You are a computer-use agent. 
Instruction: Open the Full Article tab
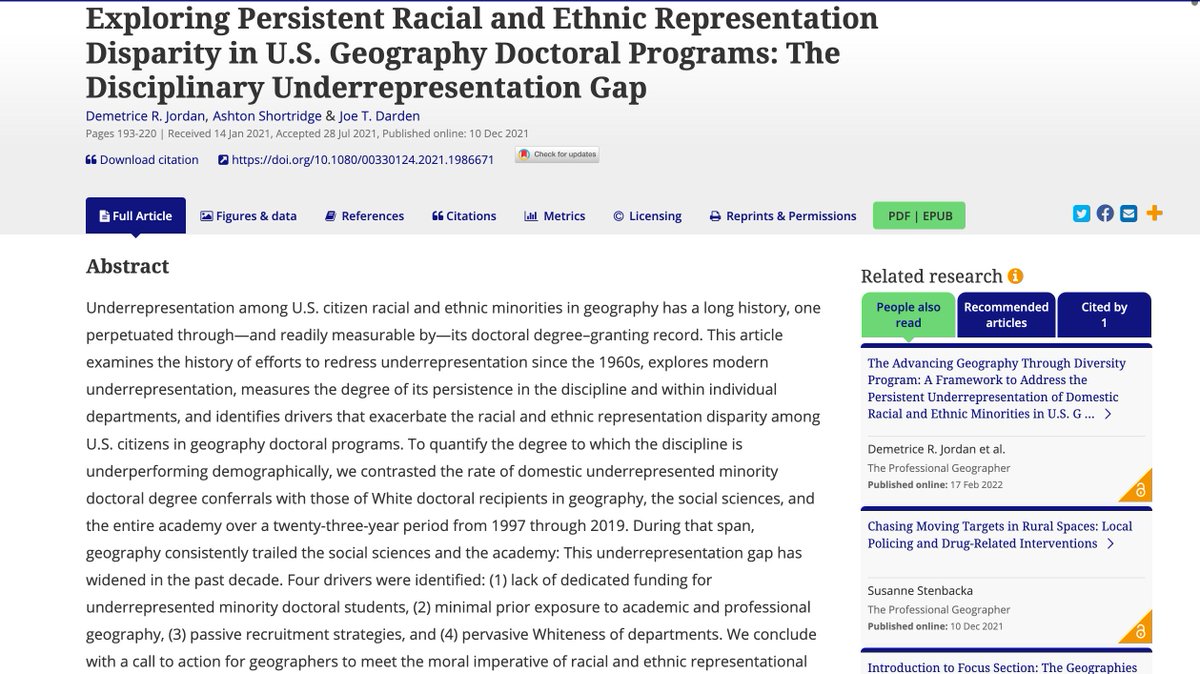(x=136, y=215)
